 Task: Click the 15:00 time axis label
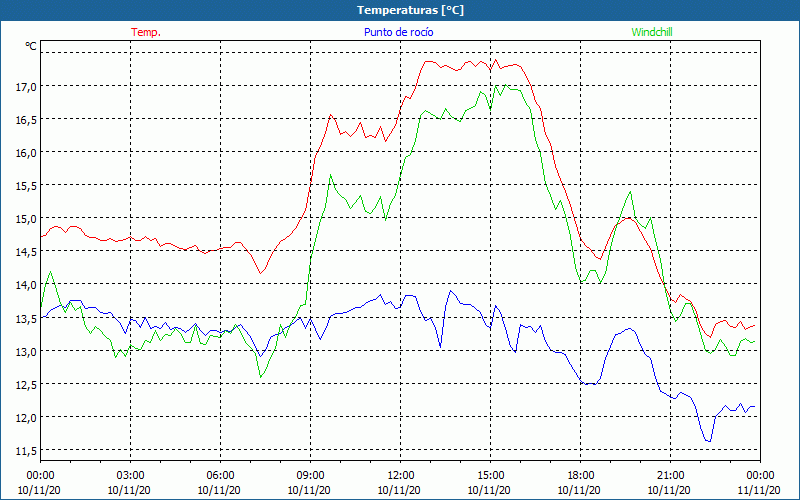pyautogui.click(x=490, y=476)
